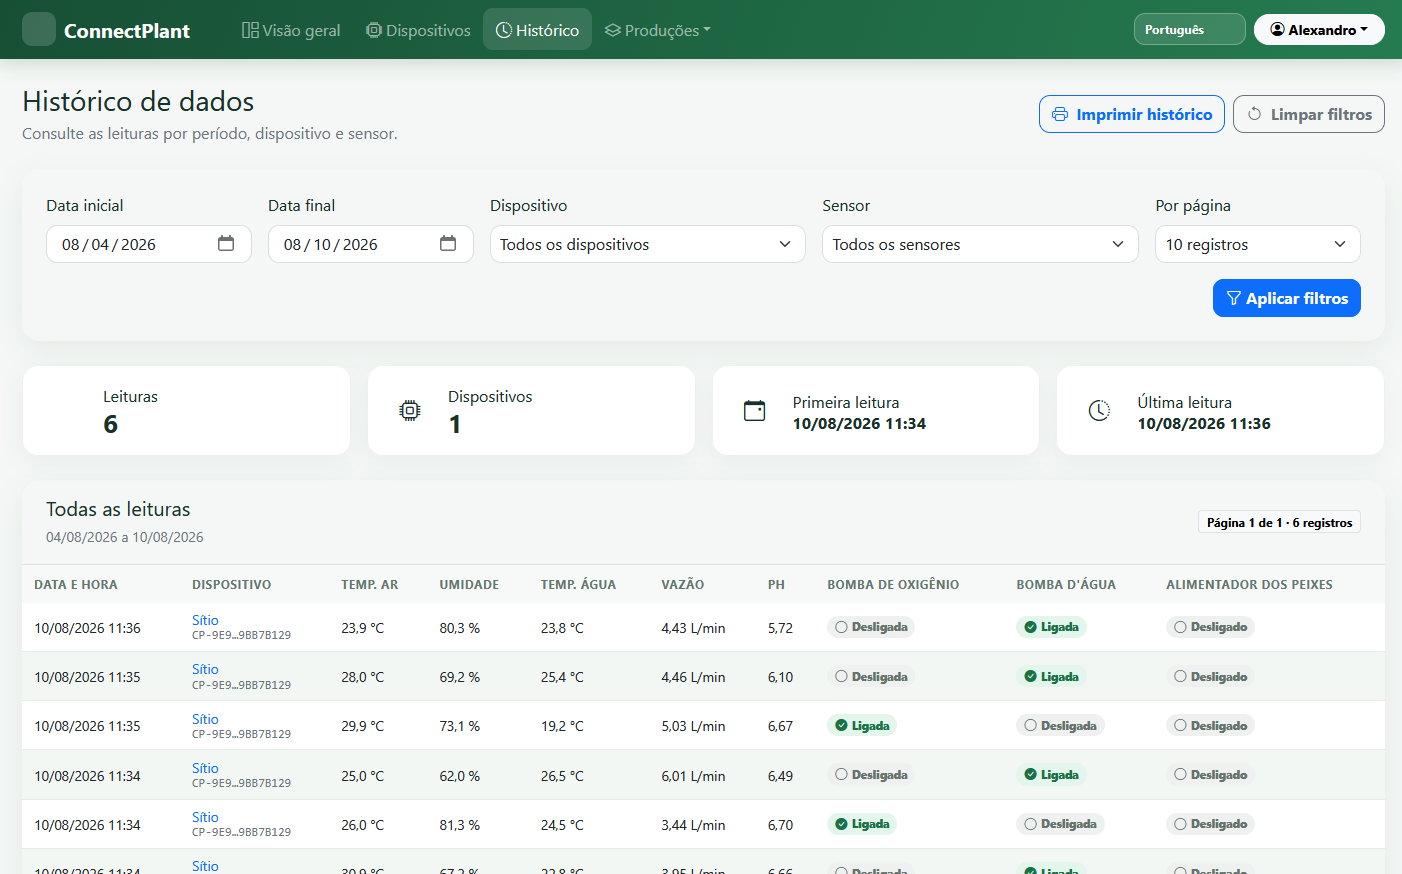Click the Desligada water pump badge in the 81,3 % row
1402x874 pixels.
(1060, 824)
